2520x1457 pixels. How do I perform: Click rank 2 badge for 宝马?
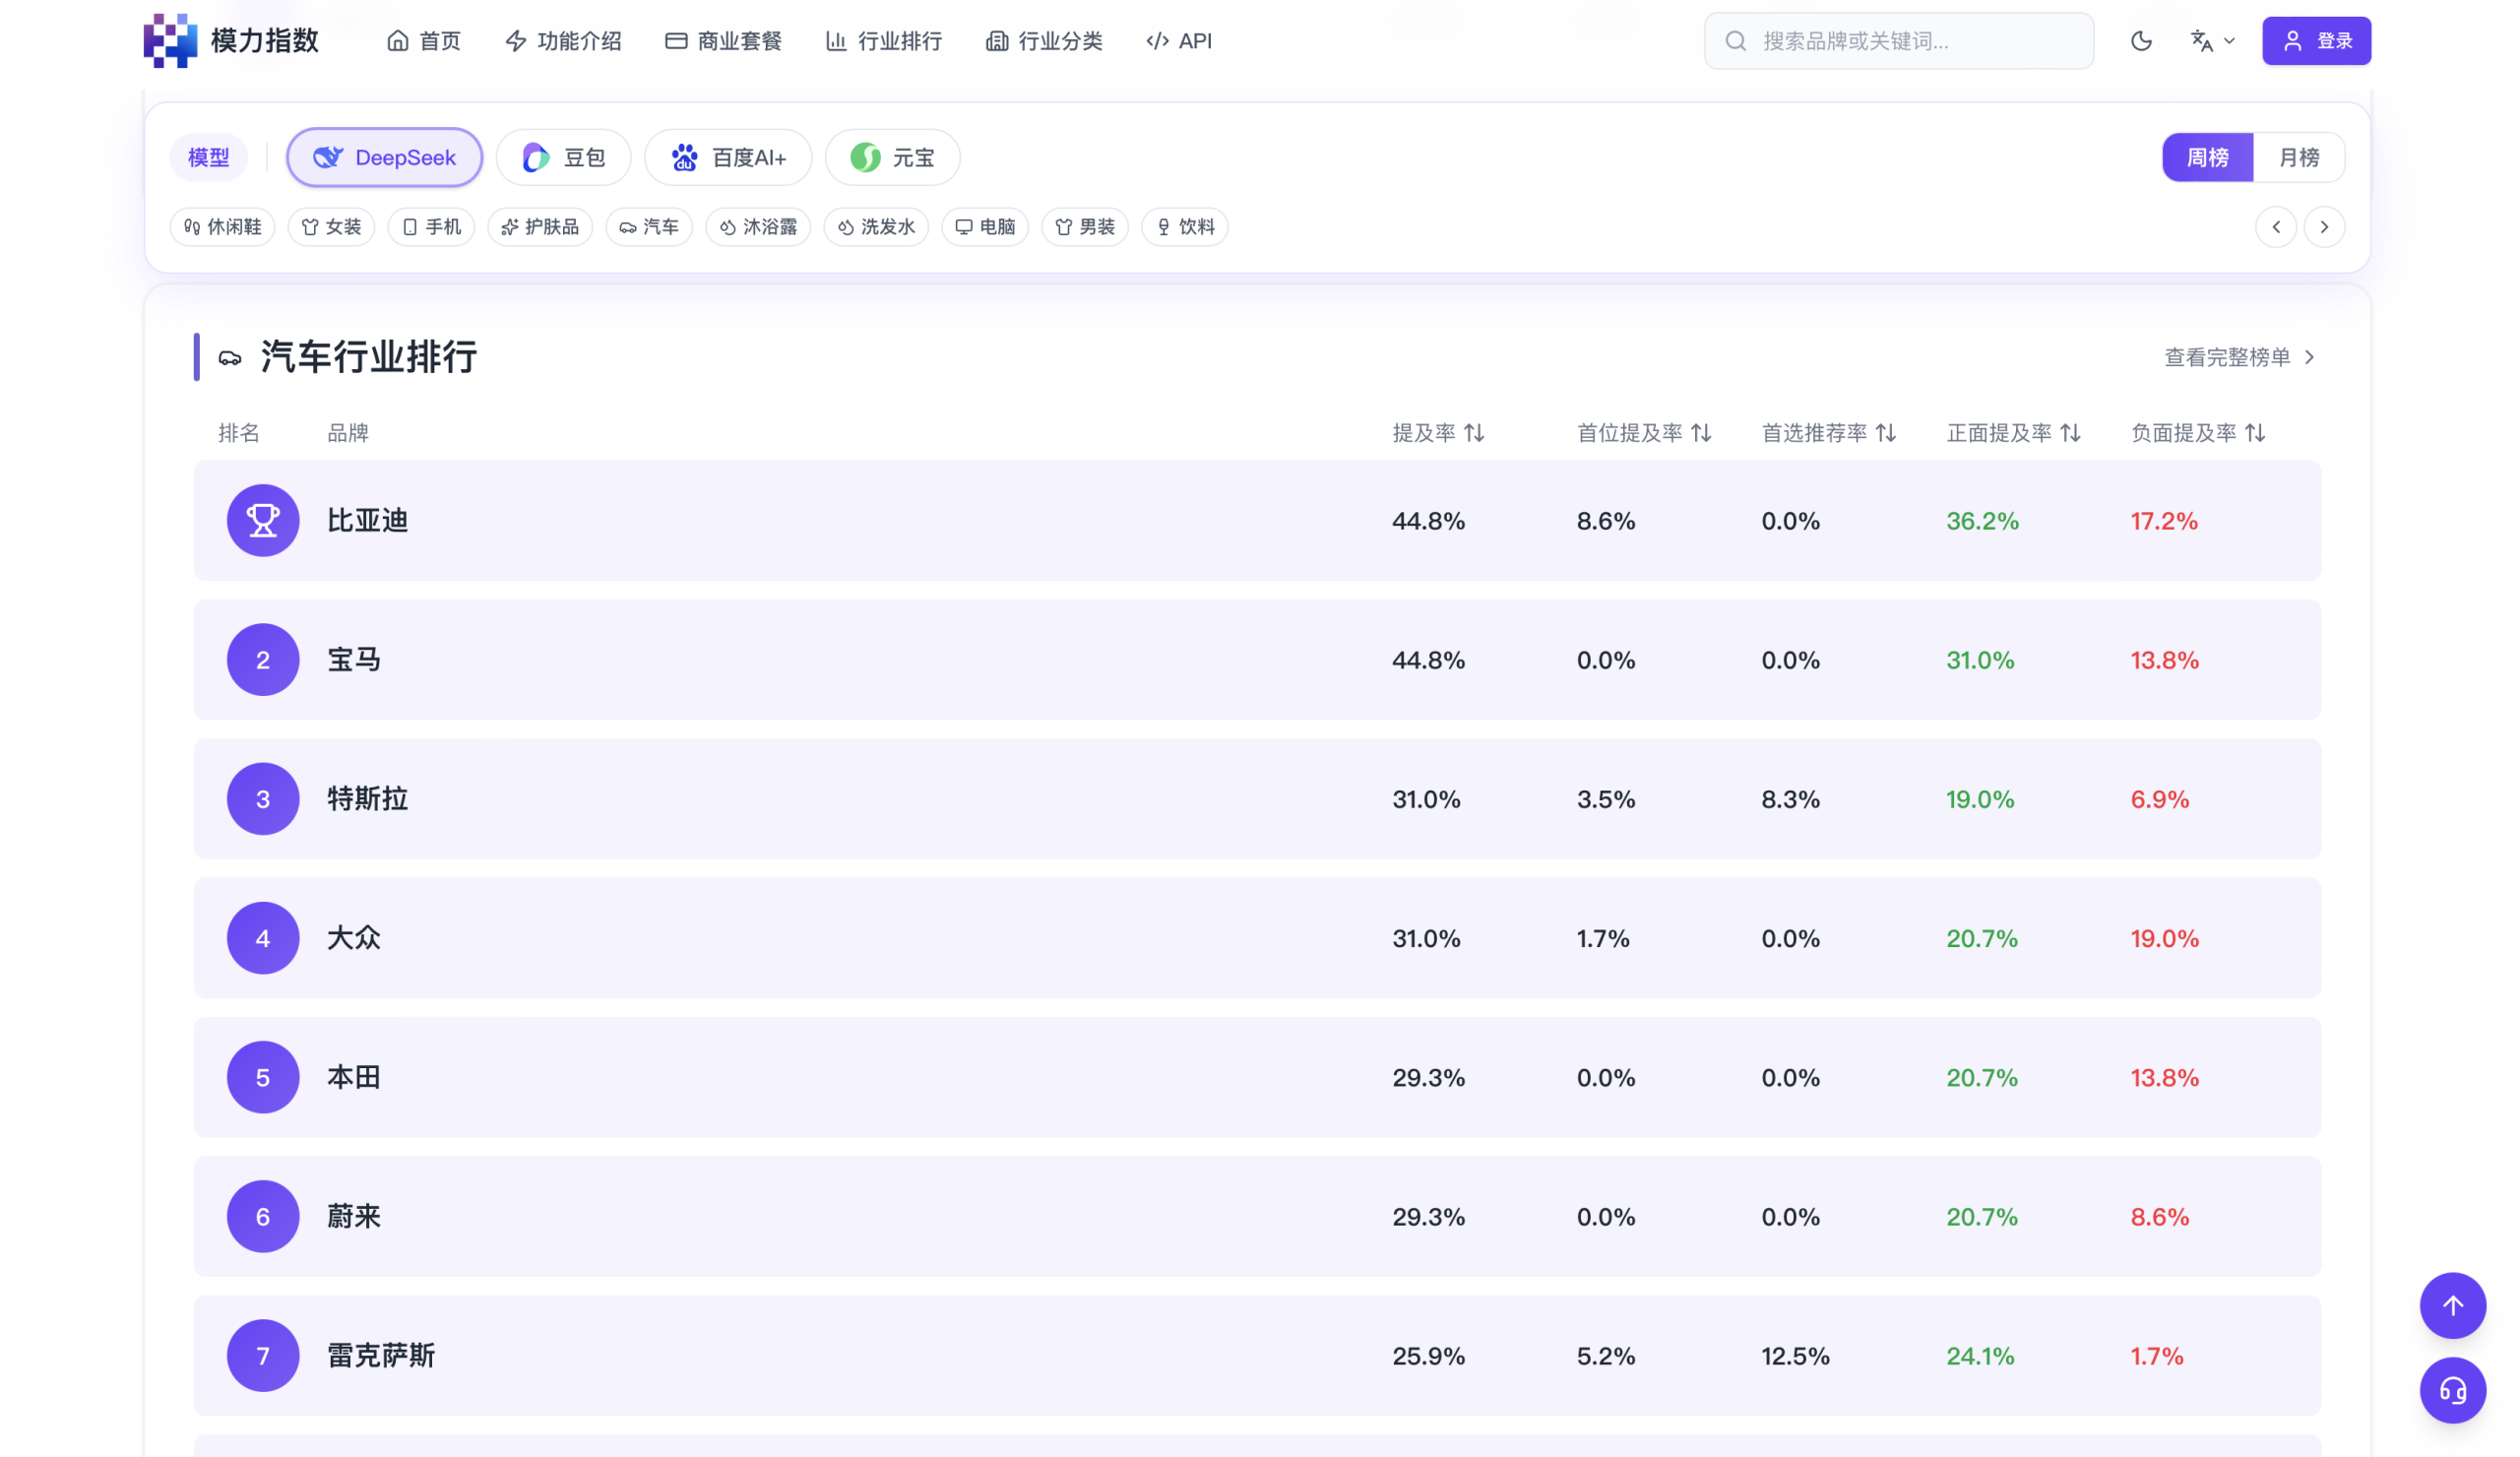(x=263, y=660)
